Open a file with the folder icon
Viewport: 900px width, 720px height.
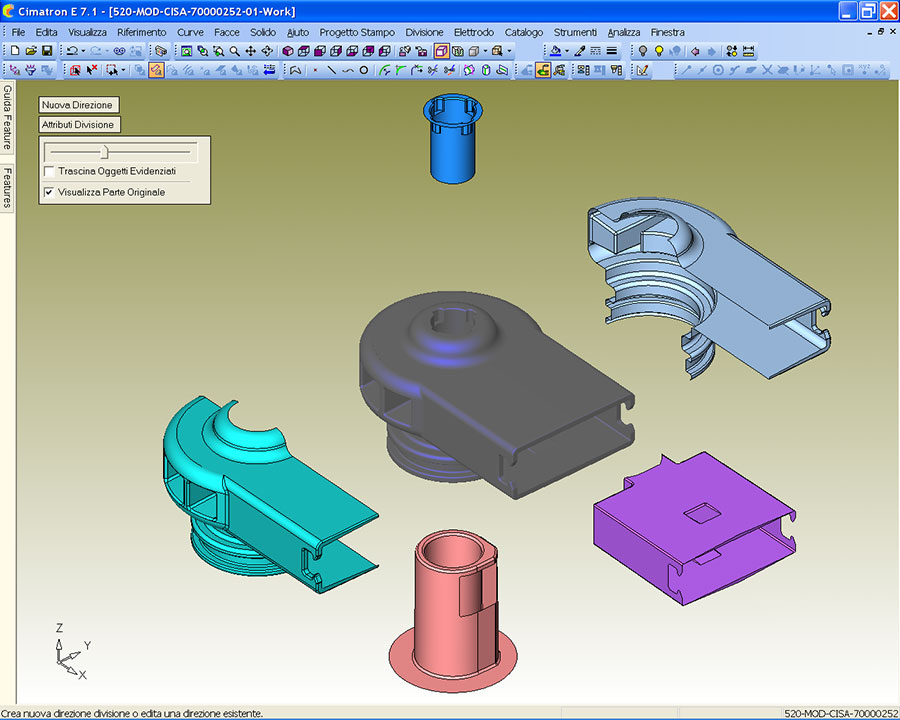(31, 50)
